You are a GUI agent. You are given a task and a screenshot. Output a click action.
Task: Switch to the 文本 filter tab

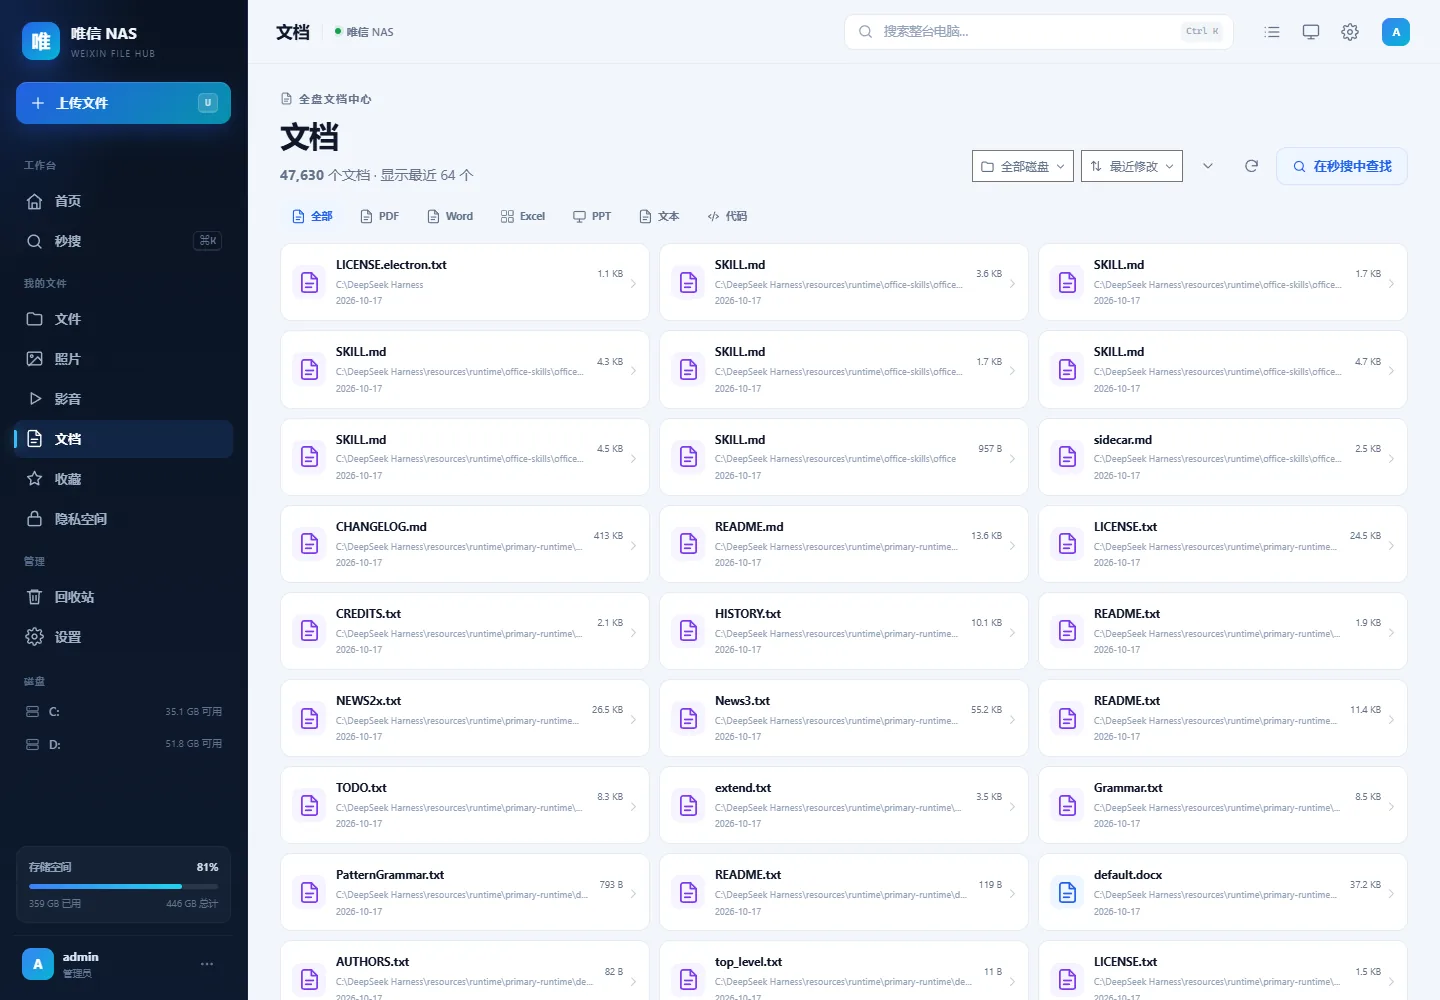point(659,216)
